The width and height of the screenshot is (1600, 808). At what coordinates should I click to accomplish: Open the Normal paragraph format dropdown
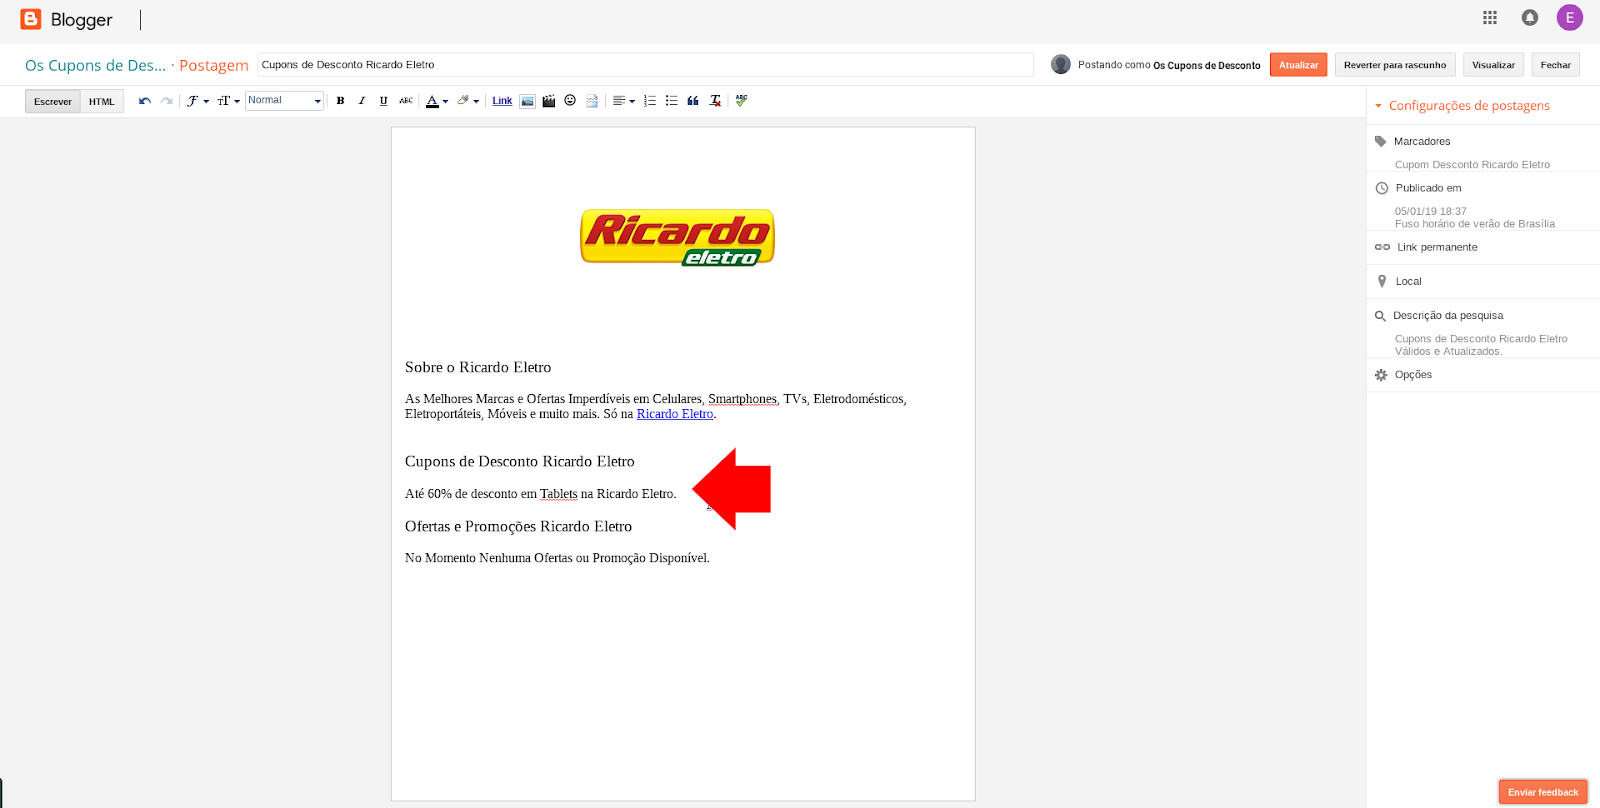pos(285,101)
